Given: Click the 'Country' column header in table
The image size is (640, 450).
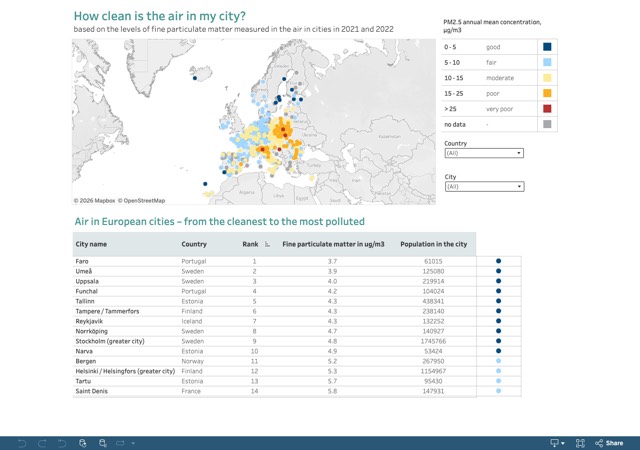Looking at the screenshot, I should [194, 244].
